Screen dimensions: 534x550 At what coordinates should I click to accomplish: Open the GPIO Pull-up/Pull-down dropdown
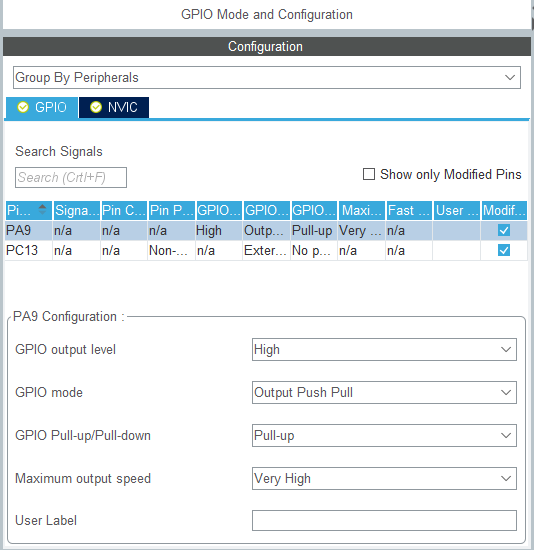[384, 435]
